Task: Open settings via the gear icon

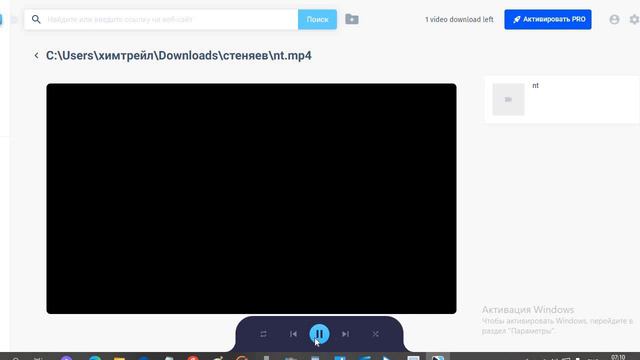Action: [x=635, y=20]
